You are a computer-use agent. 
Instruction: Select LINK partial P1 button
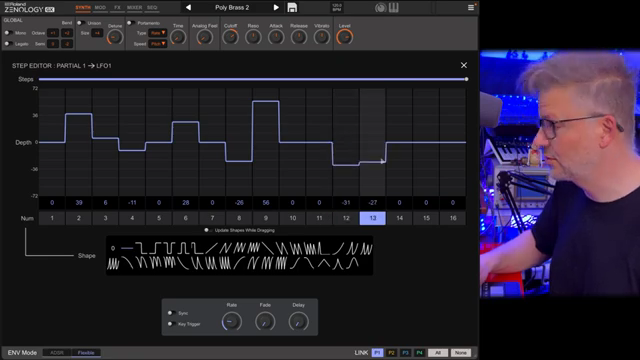377,353
